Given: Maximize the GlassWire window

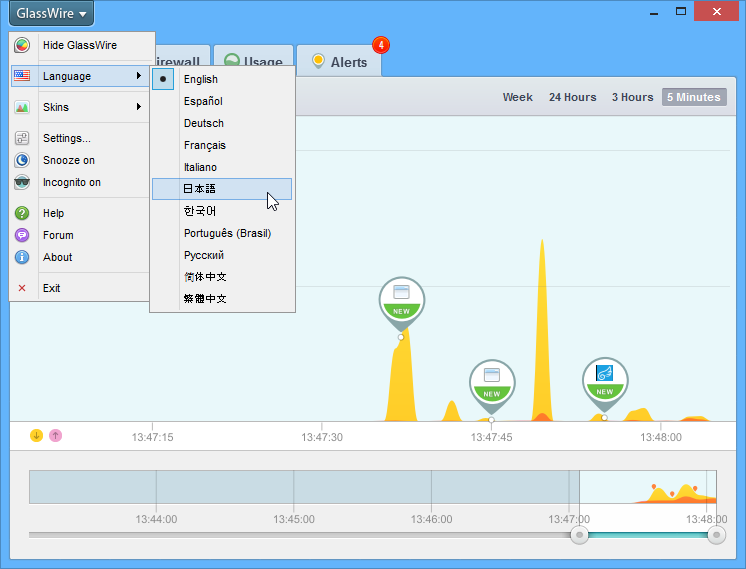Looking at the screenshot, I should (681, 11).
